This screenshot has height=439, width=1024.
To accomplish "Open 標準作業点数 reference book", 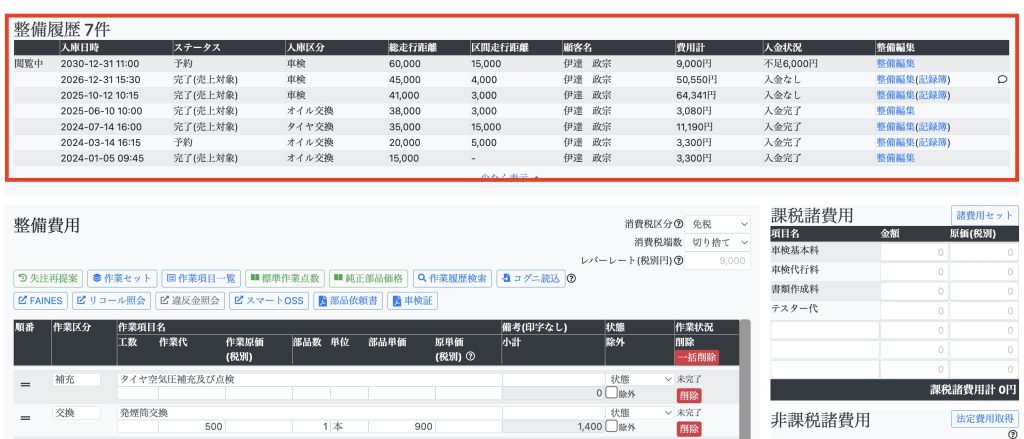I will coord(283,278).
